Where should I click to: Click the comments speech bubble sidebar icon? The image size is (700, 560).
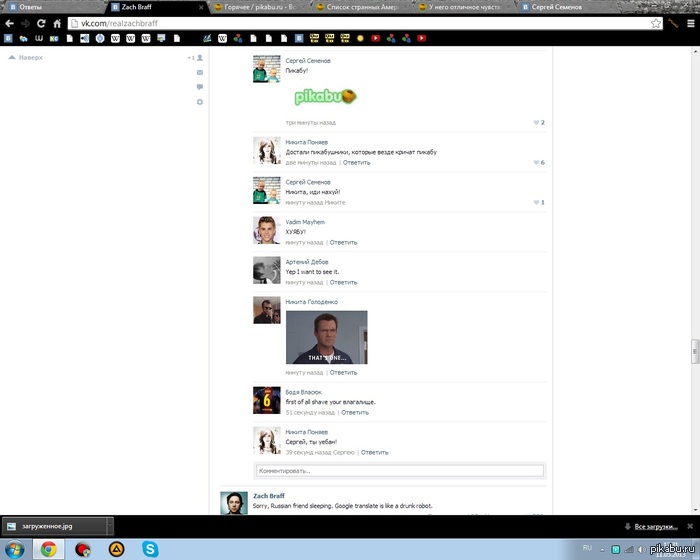pos(199,87)
